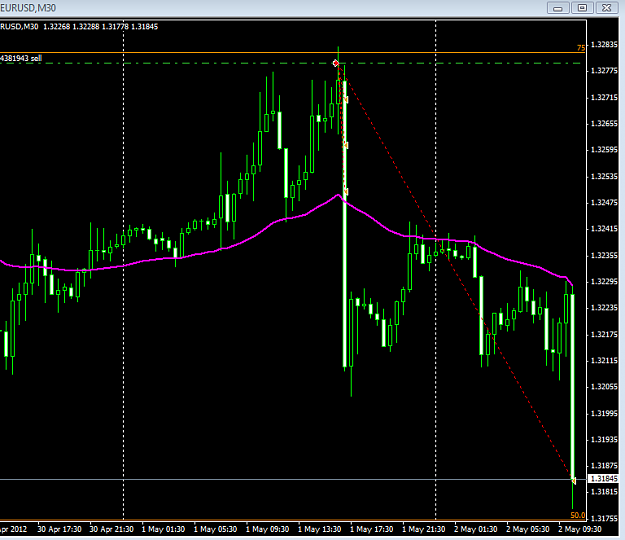
Task: Click price axis label 1.31815
Action: coord(604,492)
